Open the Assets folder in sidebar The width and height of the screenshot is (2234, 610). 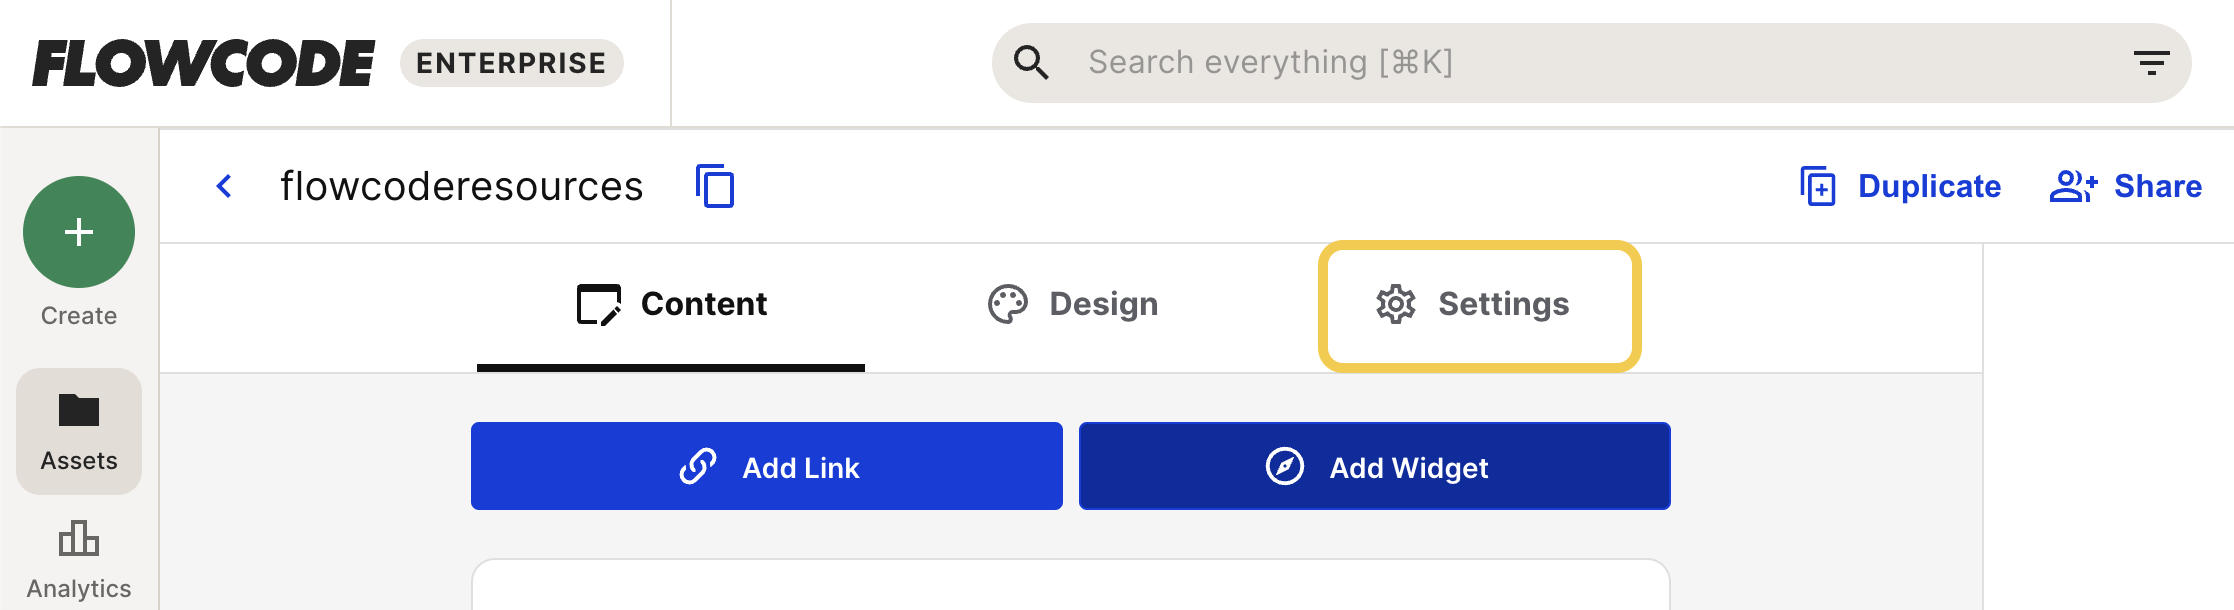pyautogui.click(x=79, y=431)
